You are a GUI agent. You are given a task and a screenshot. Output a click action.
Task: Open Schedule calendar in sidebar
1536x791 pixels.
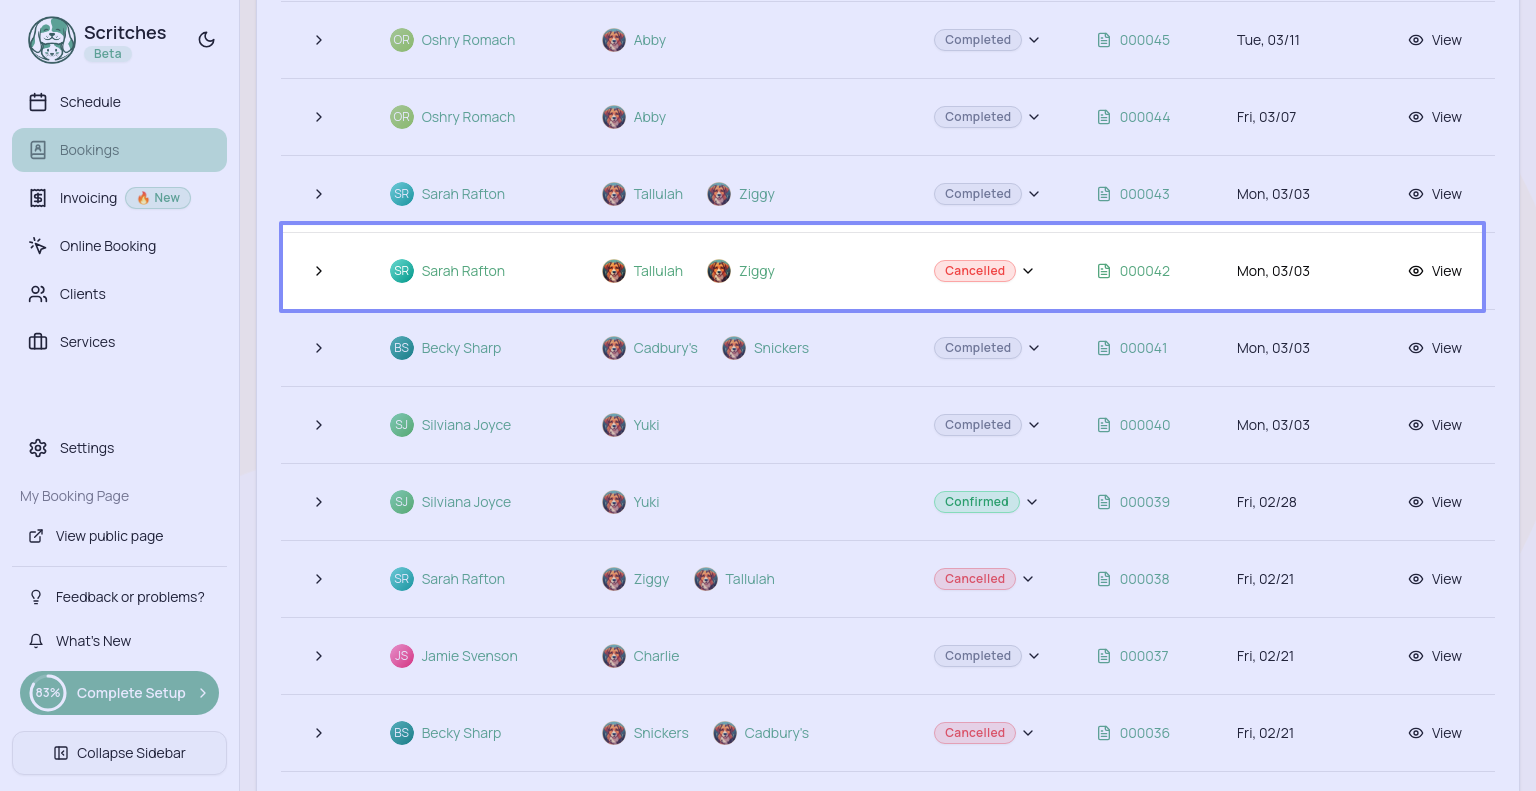pos(38,102)
